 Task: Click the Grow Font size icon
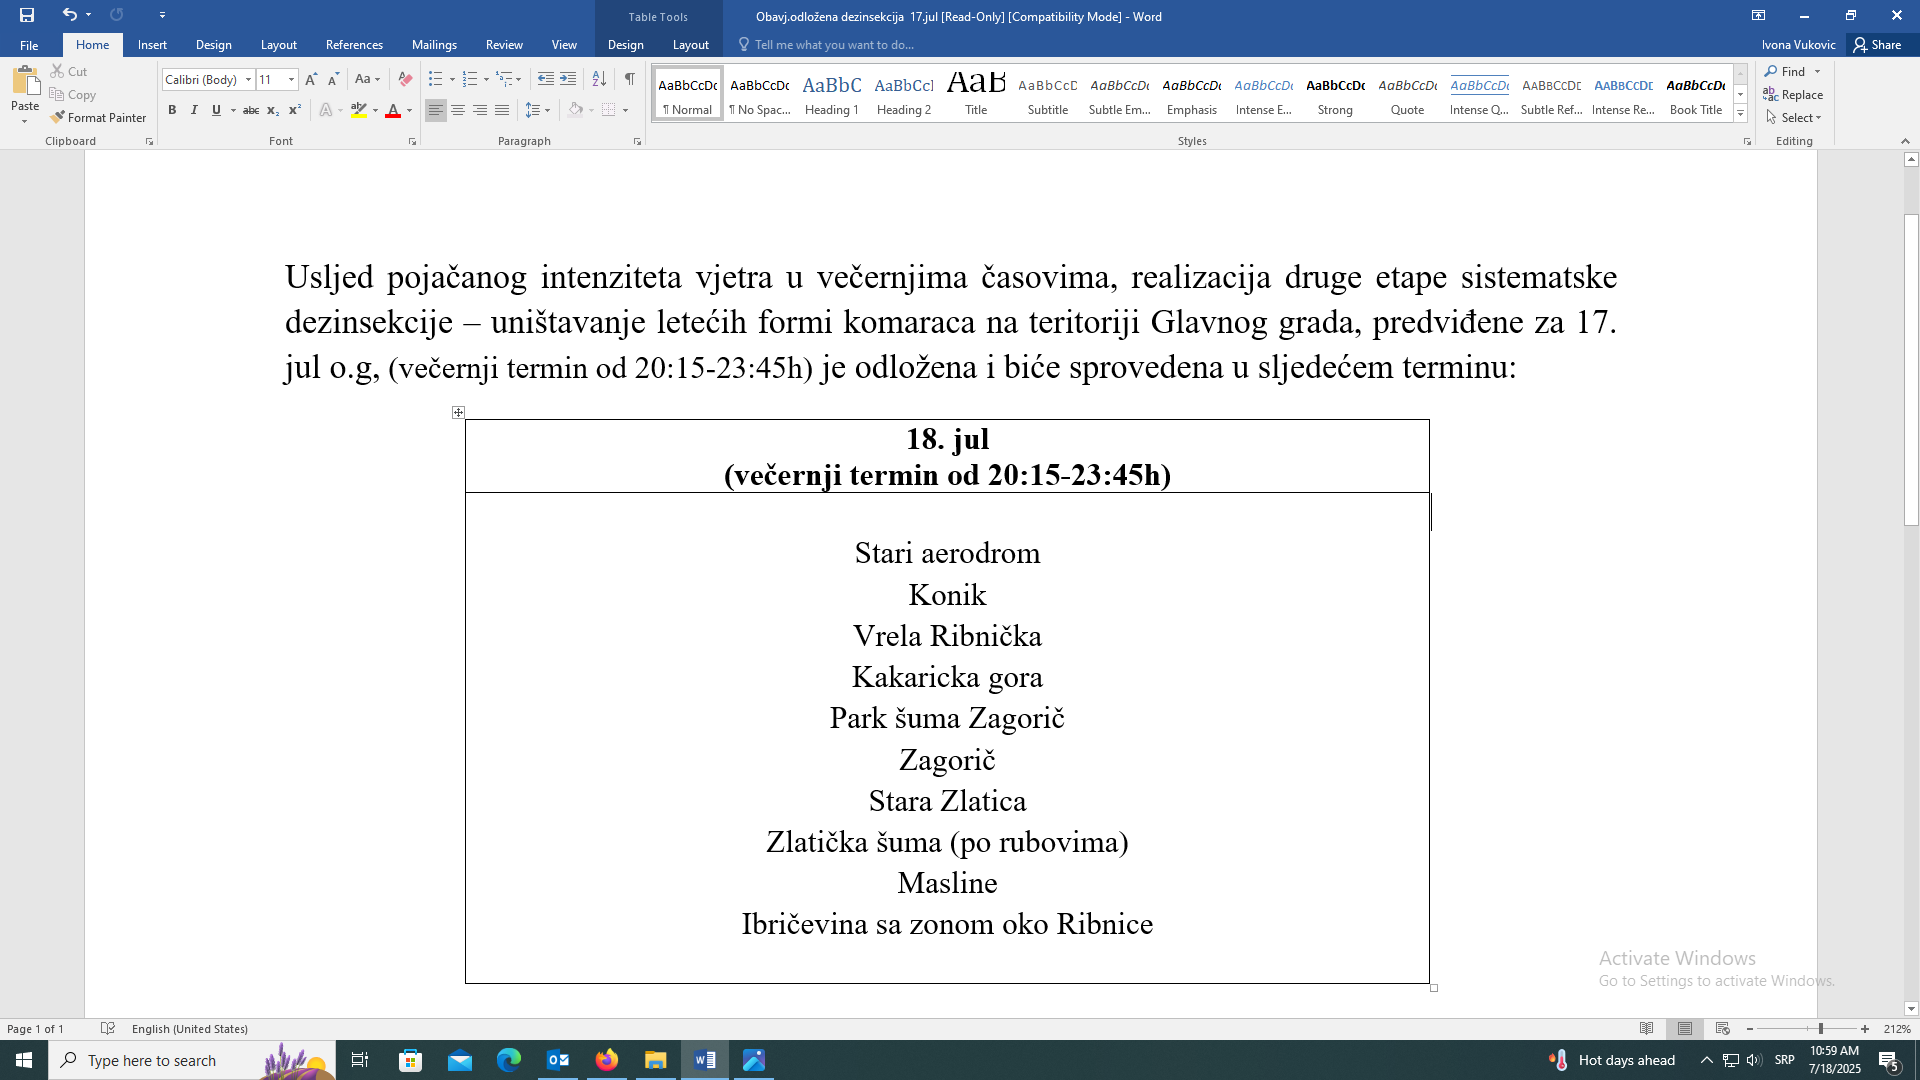[x=311, y=79]
